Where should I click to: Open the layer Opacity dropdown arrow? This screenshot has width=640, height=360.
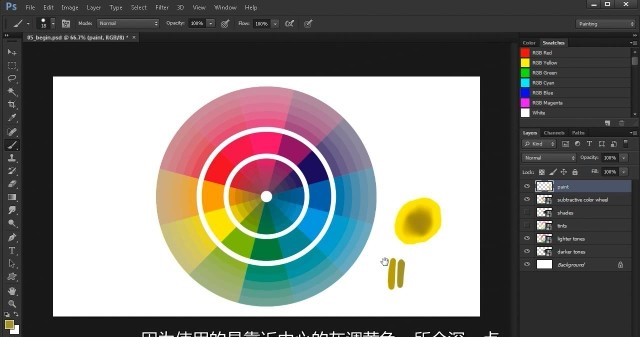[x=624, y=158]
